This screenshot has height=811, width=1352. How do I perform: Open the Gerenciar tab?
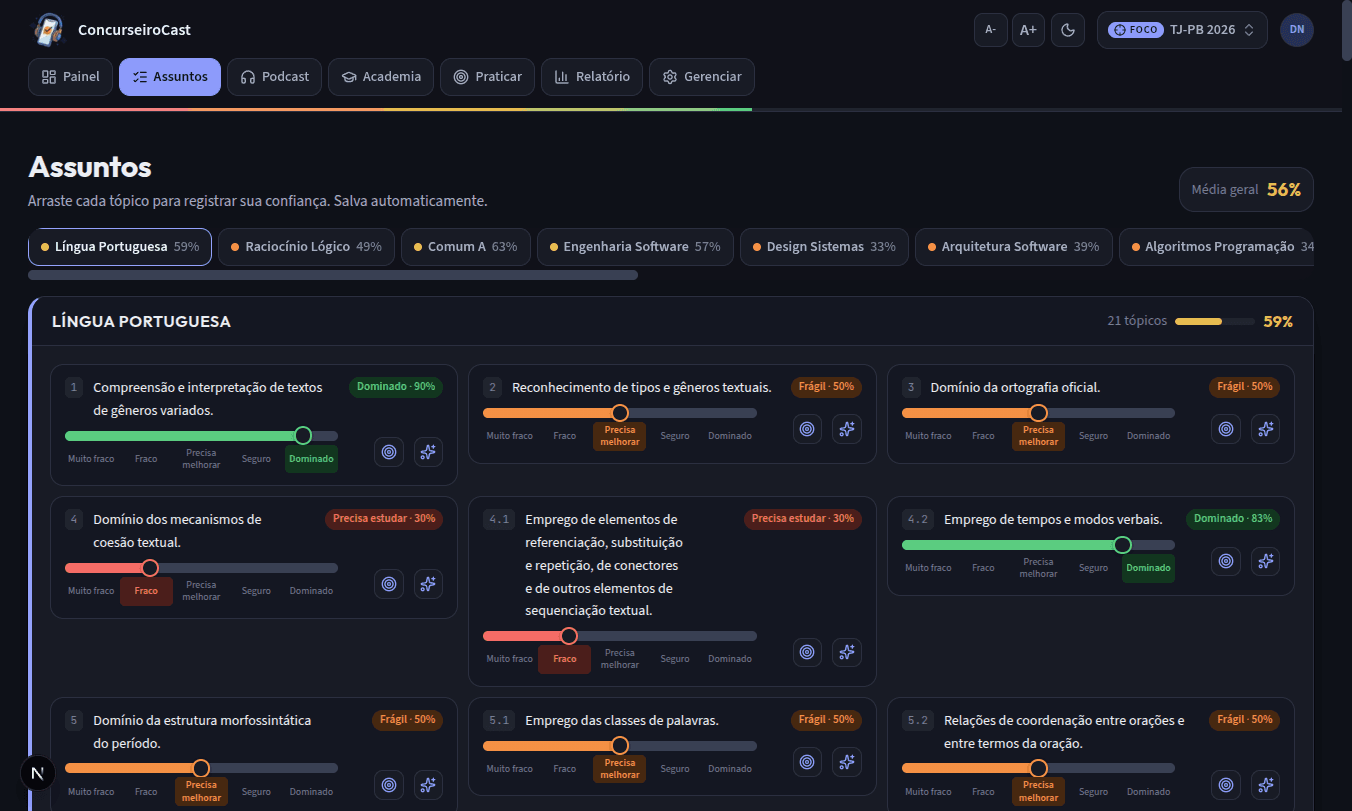point(702,77)
